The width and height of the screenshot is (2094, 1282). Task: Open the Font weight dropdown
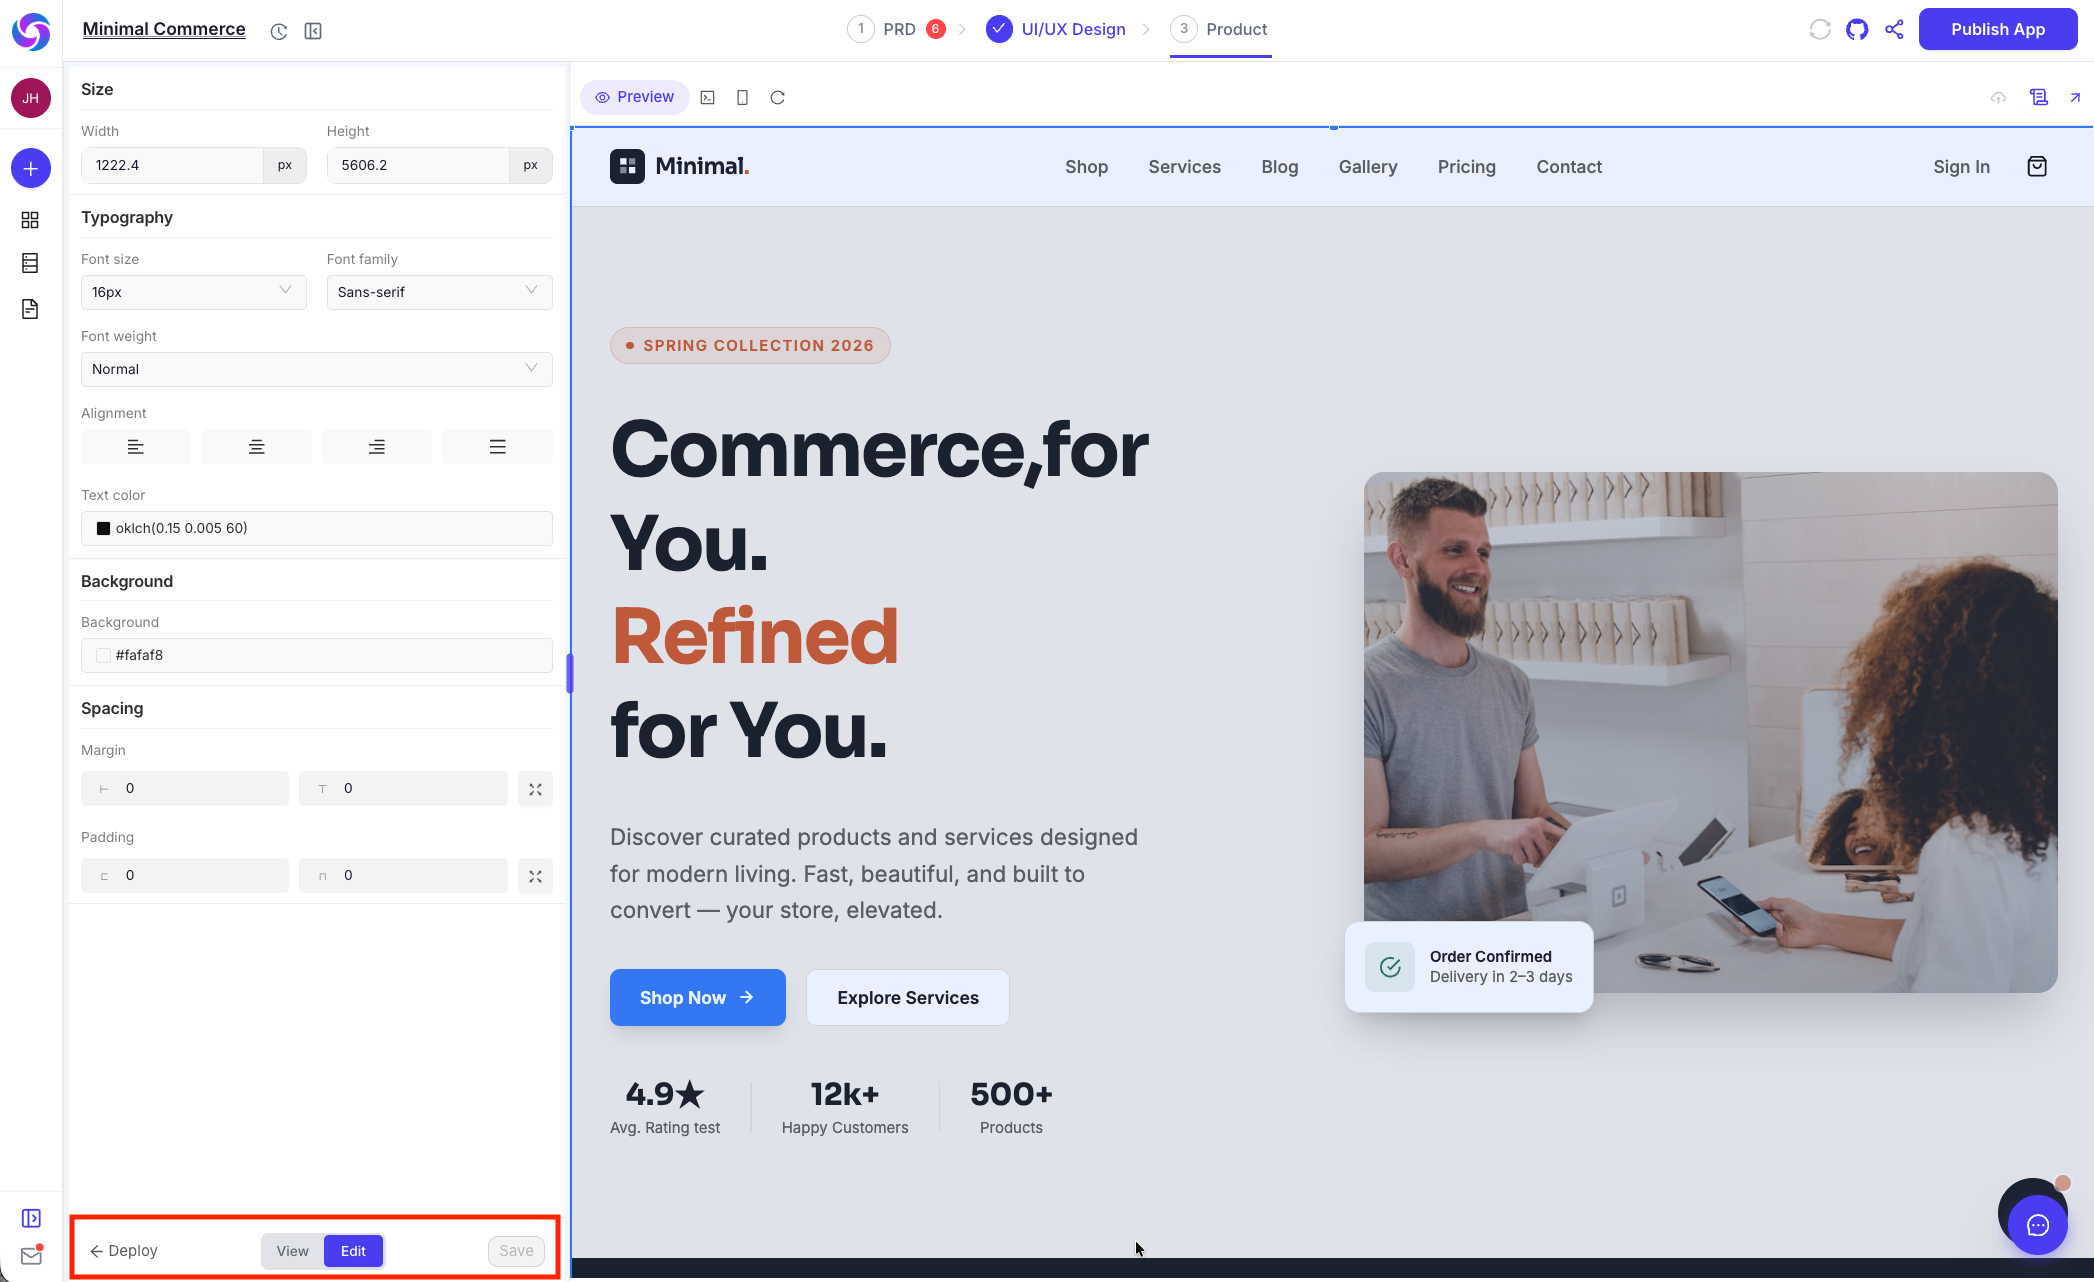[316, 369]
